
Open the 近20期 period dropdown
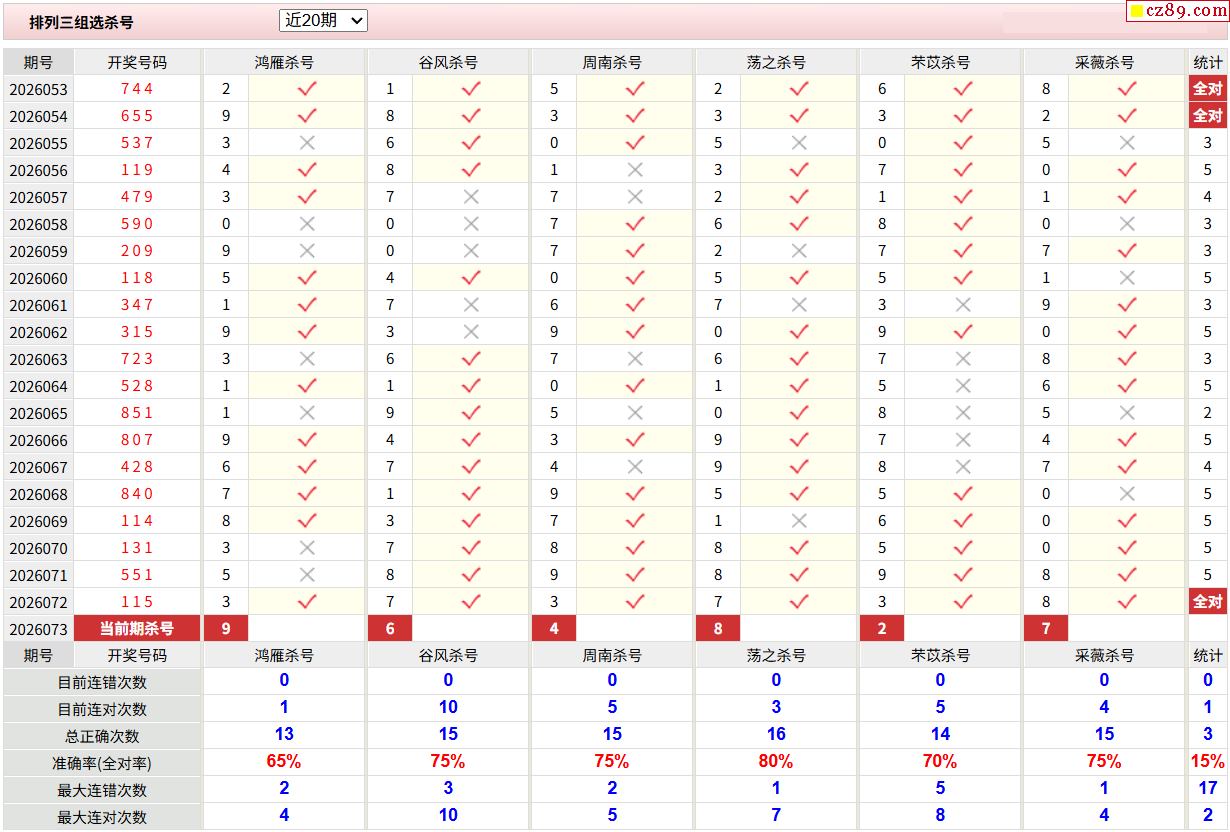pos(323,20)
